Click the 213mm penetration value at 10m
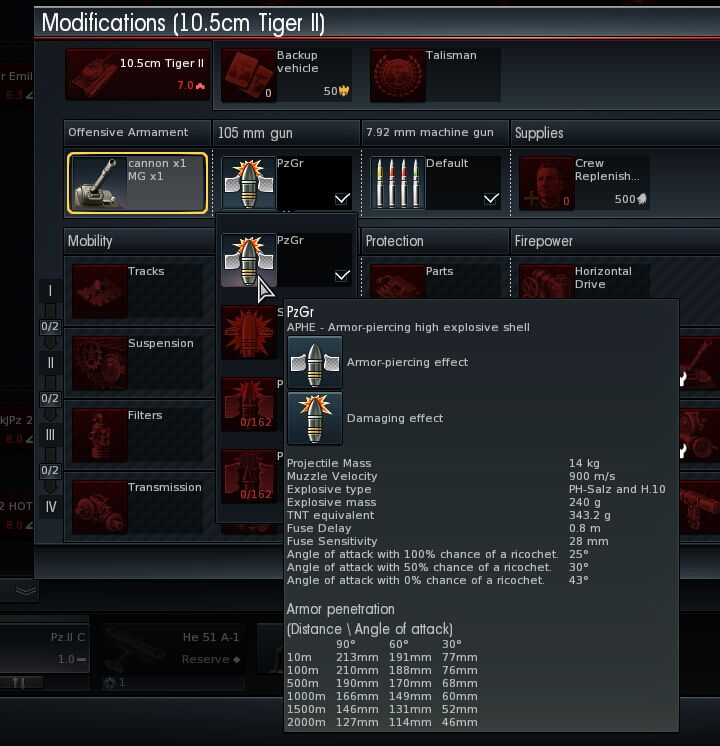 pos(357,657)
